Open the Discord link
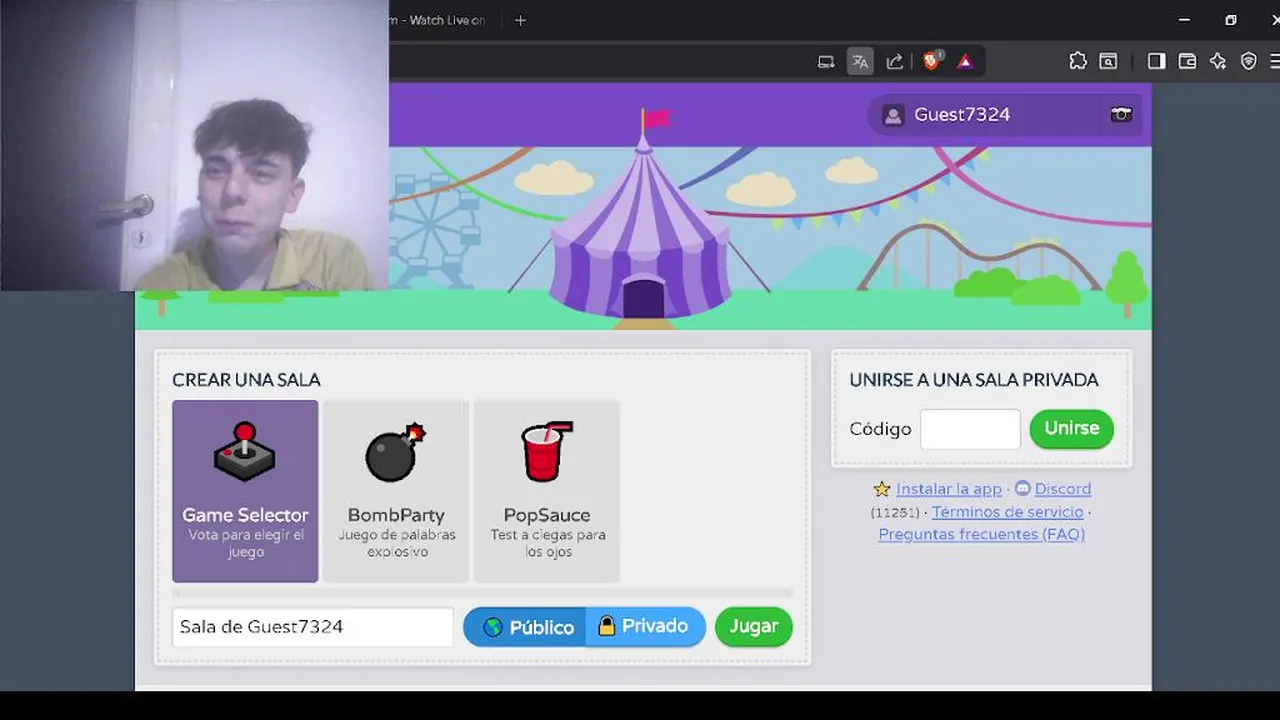Screen dimensions: 1280x720 click(x=1063, y=489)
